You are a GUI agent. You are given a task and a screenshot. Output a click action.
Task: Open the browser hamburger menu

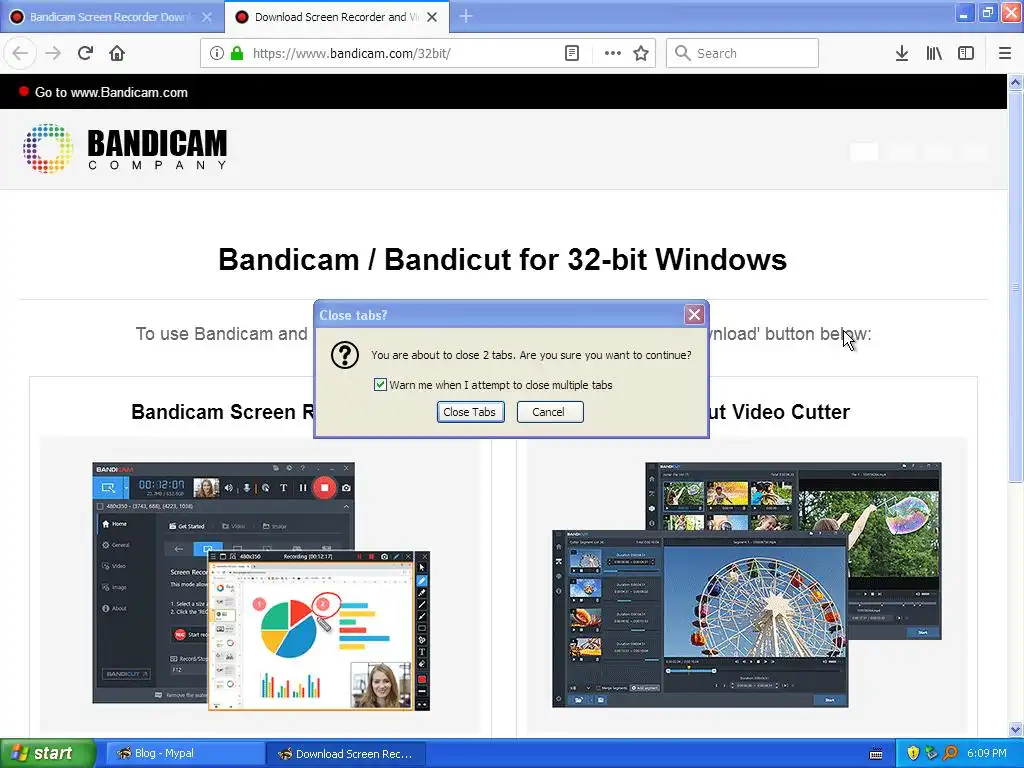1005,53
